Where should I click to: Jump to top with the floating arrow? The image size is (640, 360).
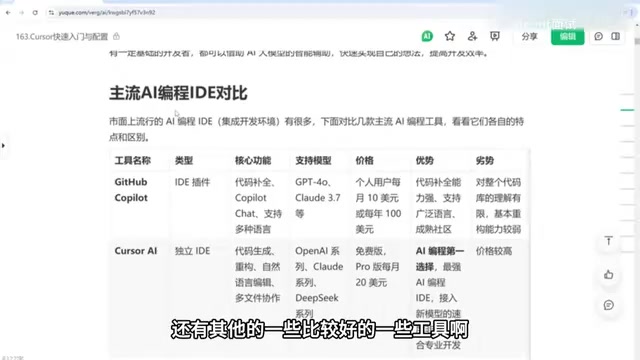609,241
